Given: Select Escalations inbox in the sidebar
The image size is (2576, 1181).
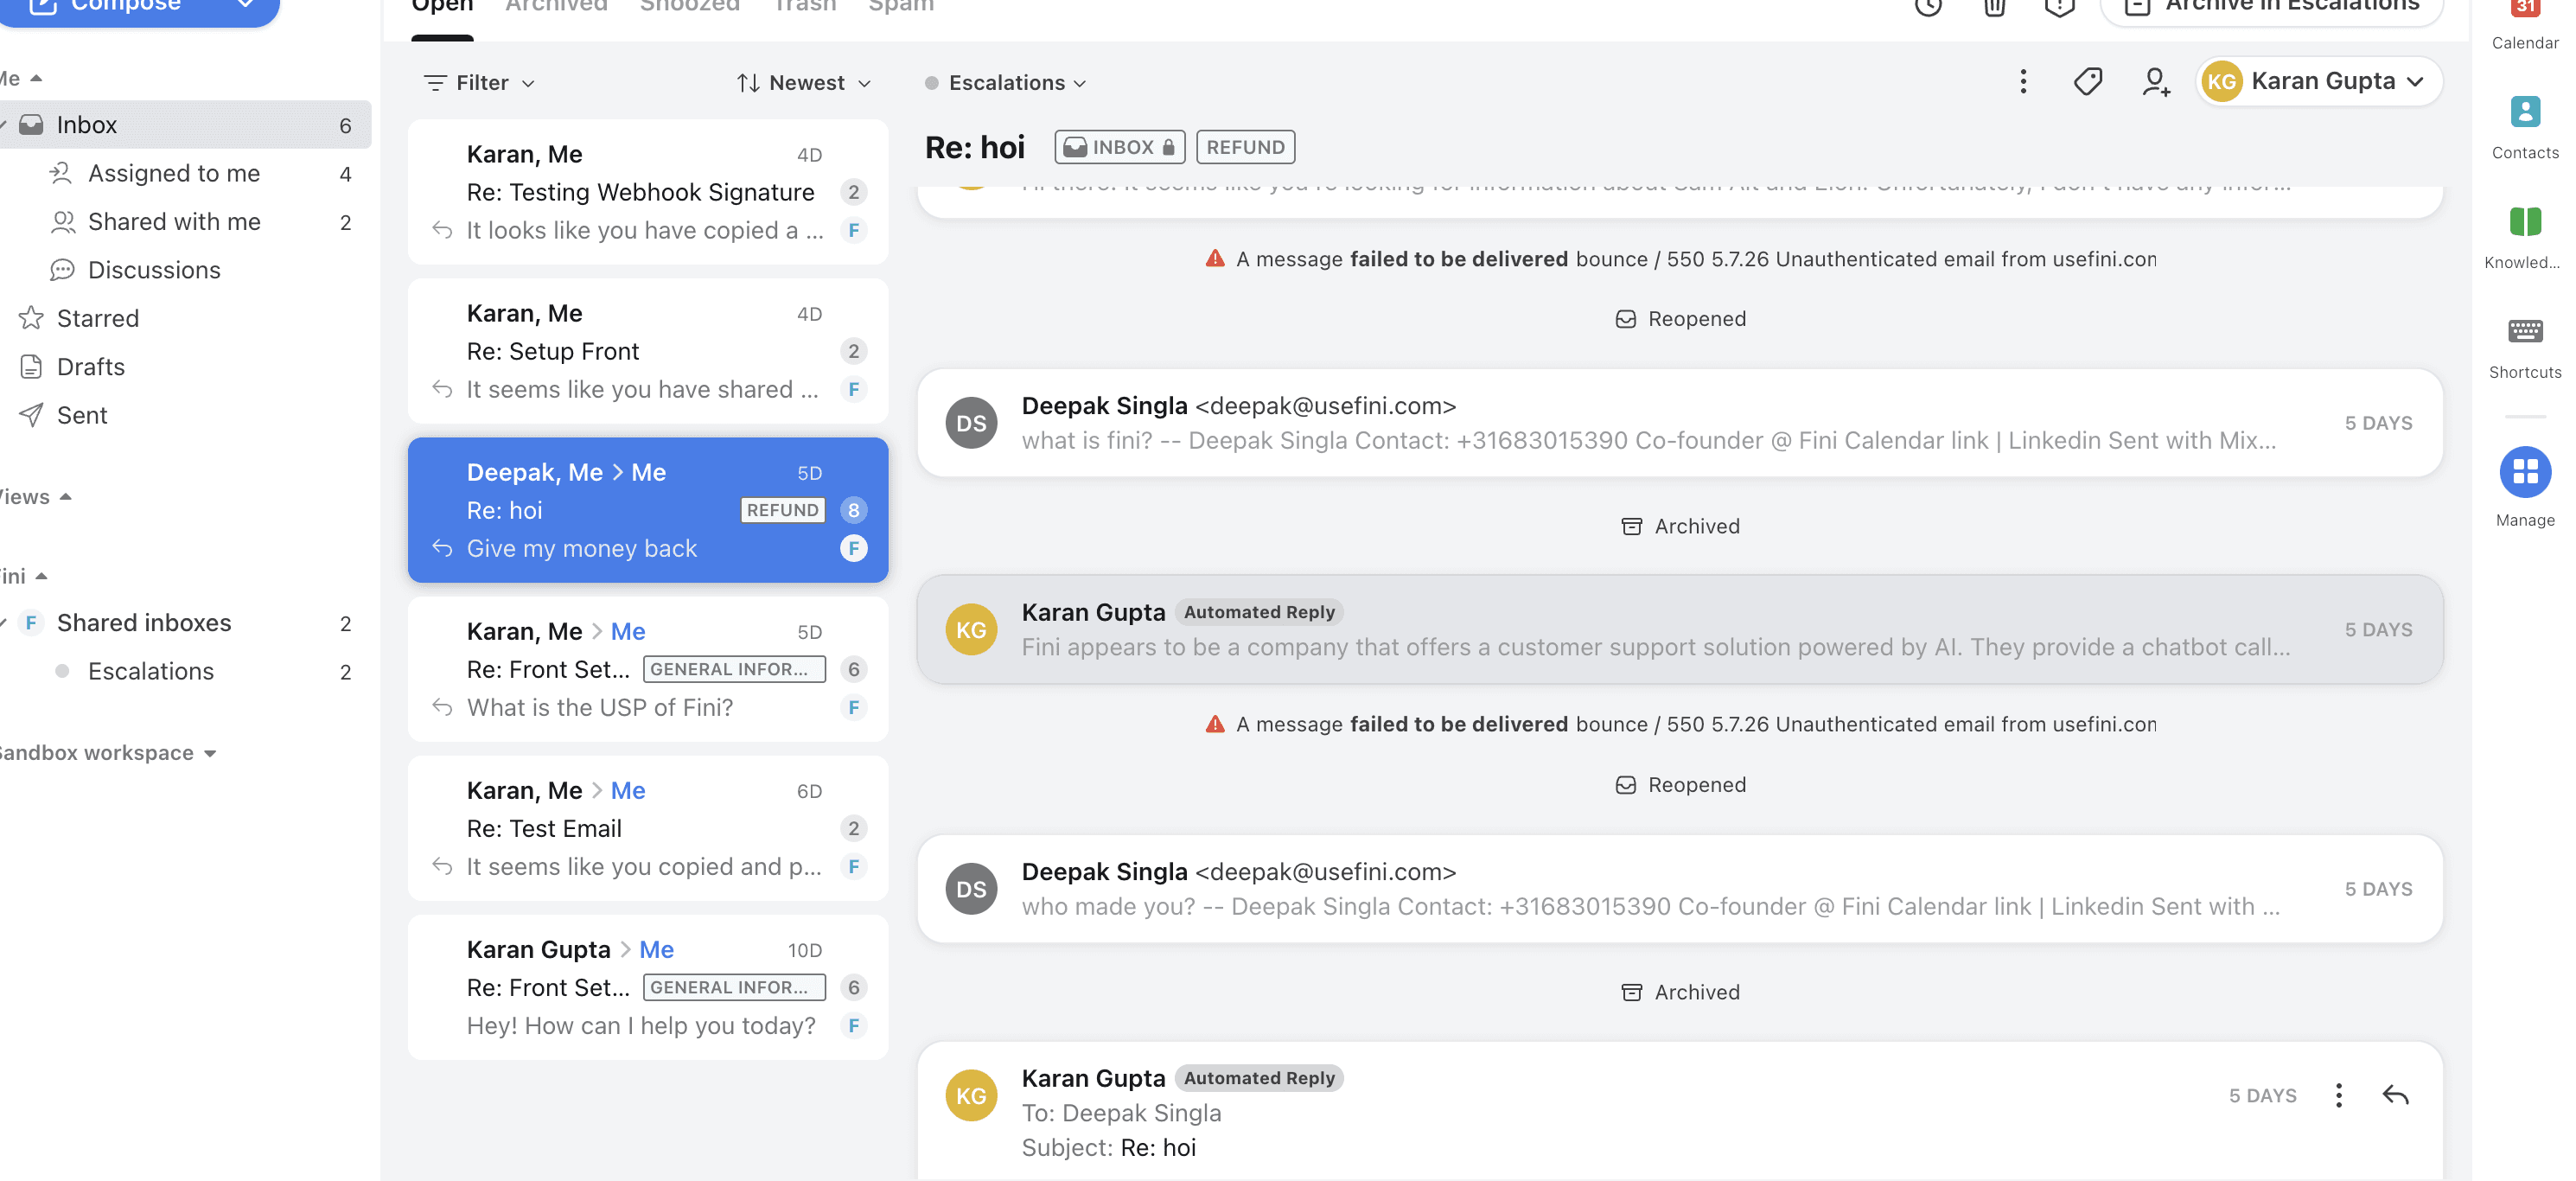Looking at the screenshot, I should 185,671.
